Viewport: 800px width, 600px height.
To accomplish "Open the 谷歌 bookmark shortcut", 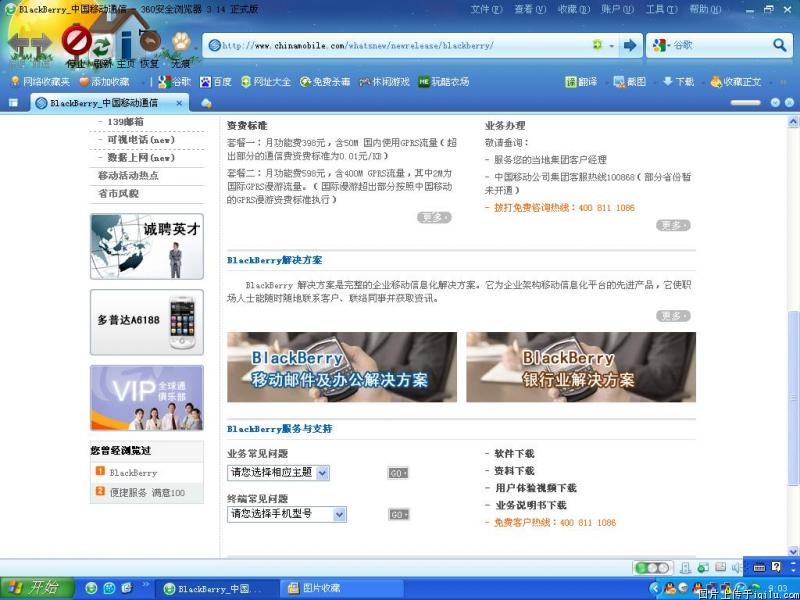I will [174, 82].
